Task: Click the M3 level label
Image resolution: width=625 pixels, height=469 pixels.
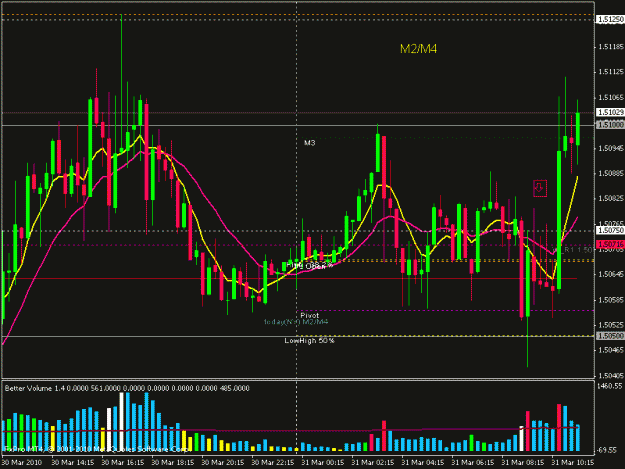Action: (310, 143)
